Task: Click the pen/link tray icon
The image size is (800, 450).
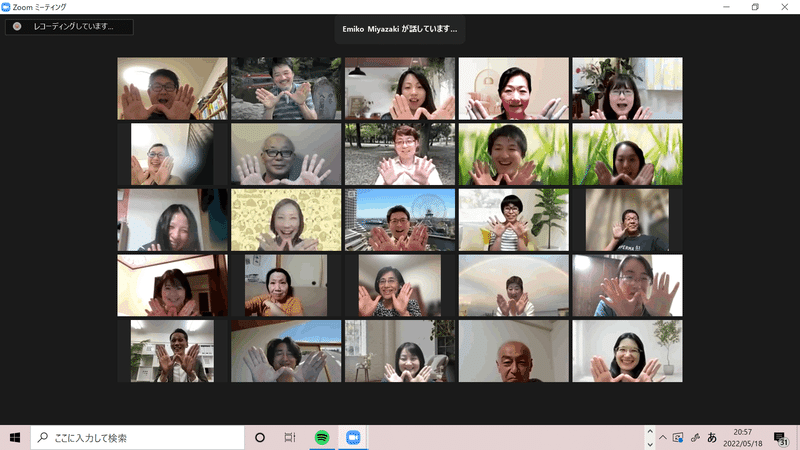Action: coord(695,437)
